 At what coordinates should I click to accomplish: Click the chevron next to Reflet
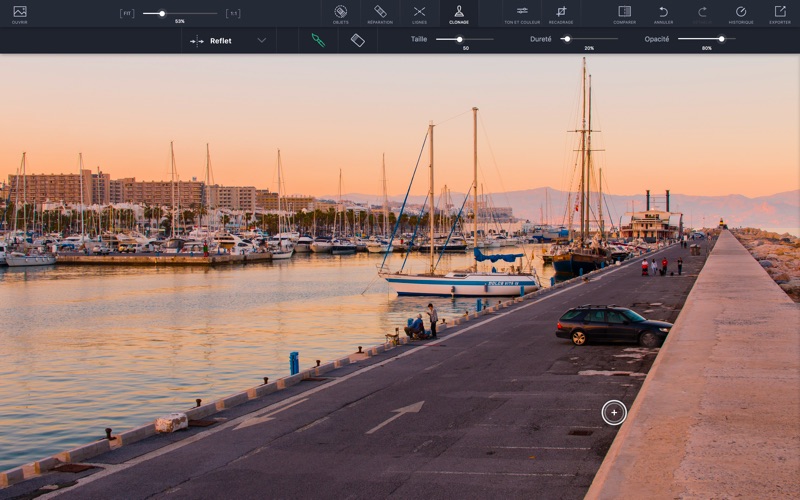(x=262, y=41)
